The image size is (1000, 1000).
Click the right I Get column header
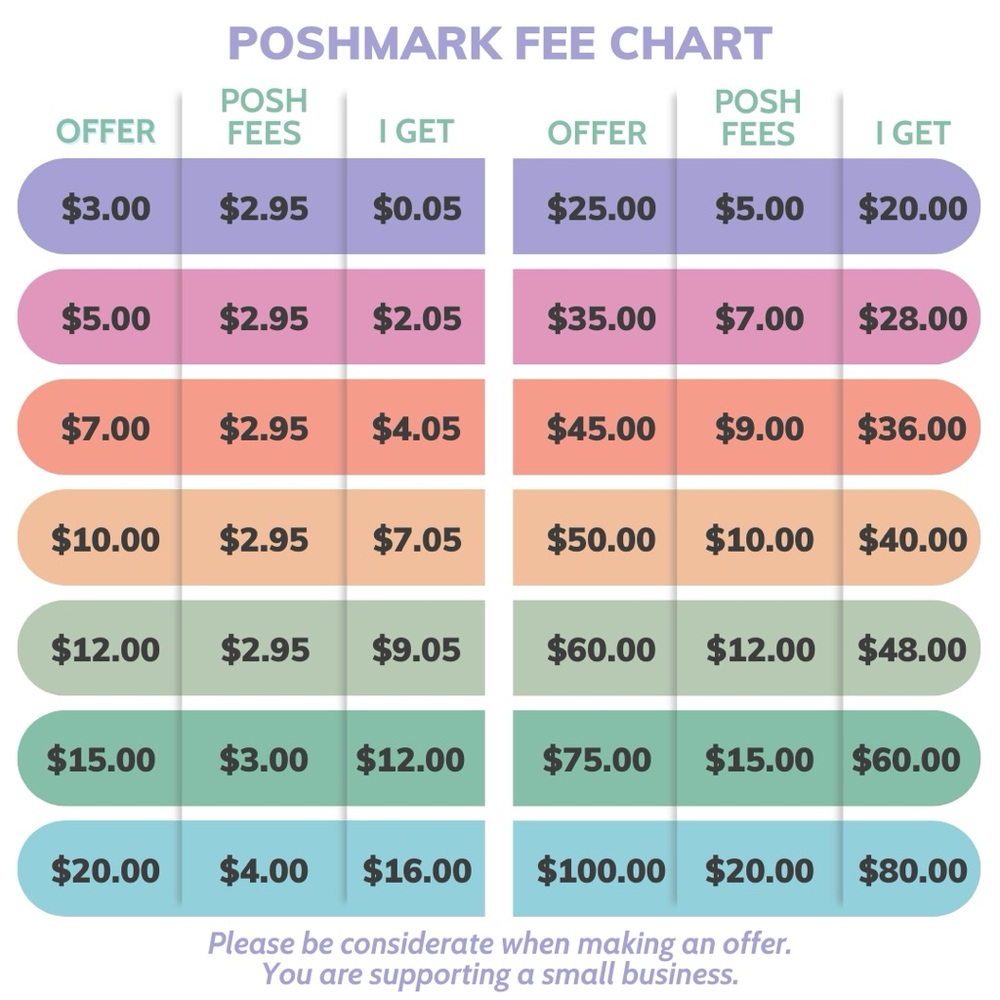coord(912,132)
